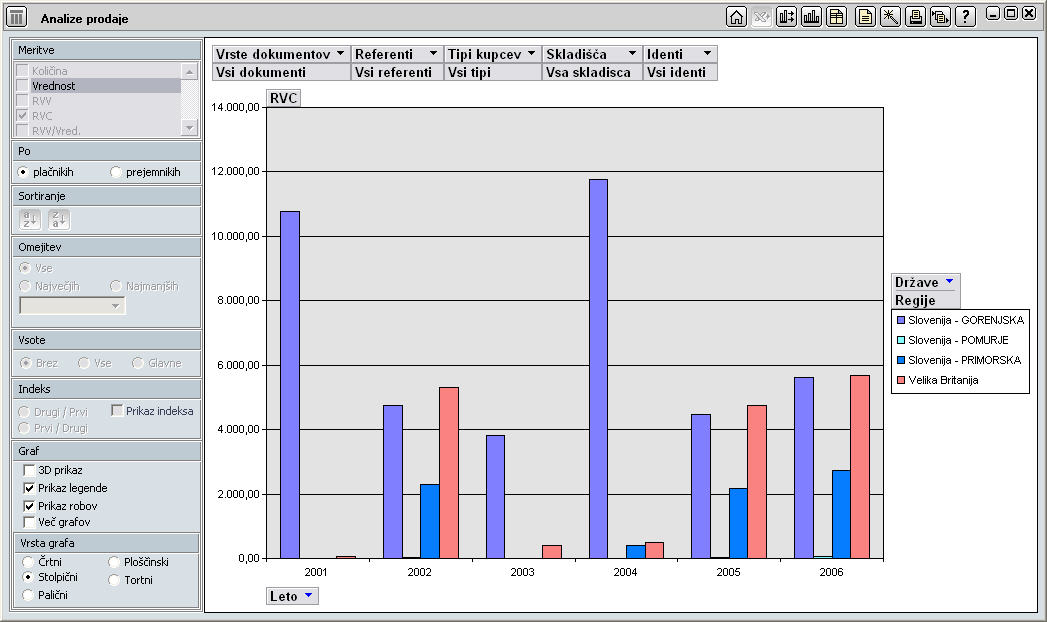Expand the Države legend dropdown

(949, 282)
